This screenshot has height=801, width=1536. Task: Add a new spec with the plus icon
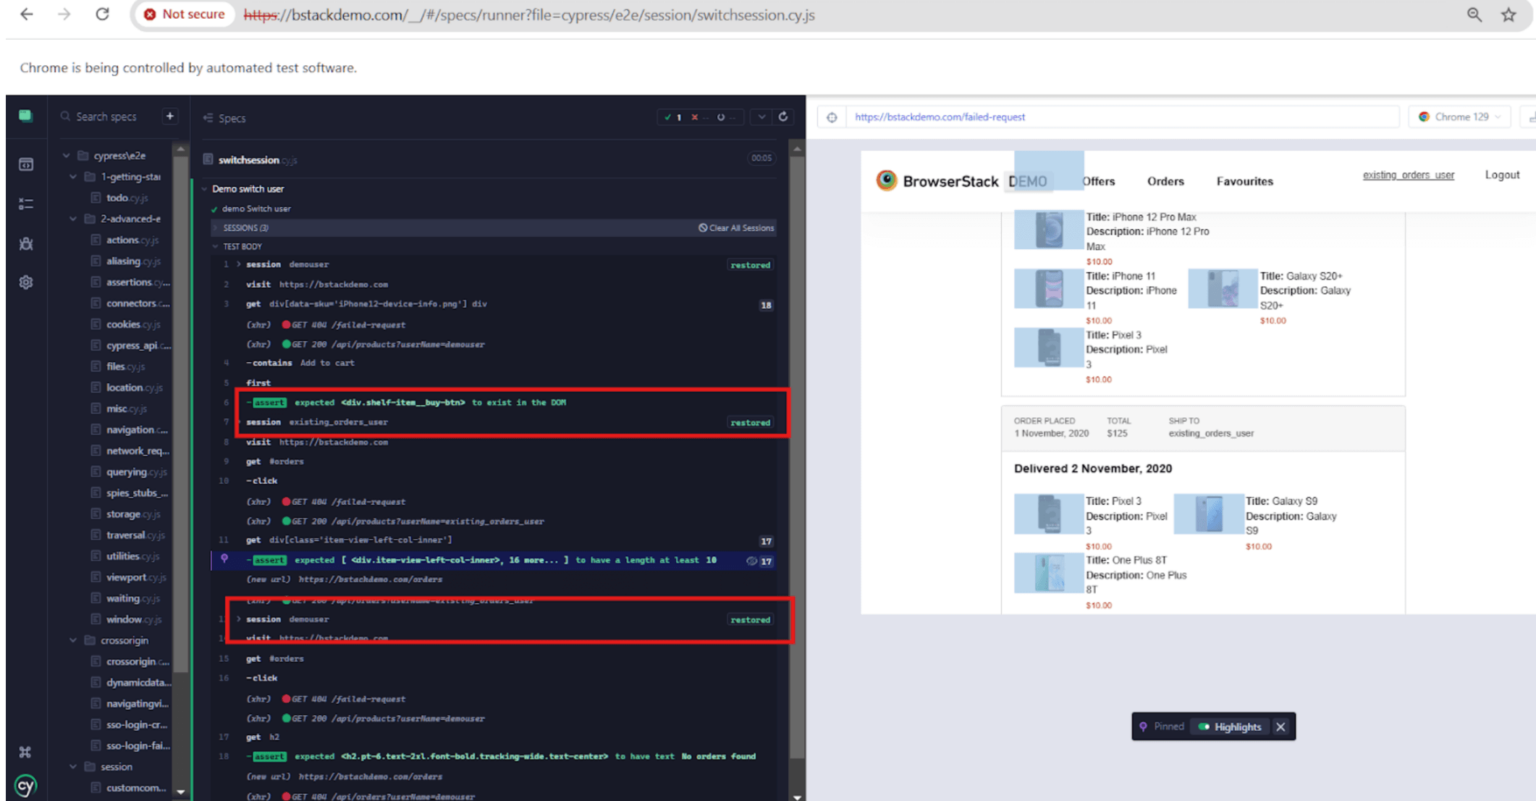pyautogui.click(x=170, y=117)
